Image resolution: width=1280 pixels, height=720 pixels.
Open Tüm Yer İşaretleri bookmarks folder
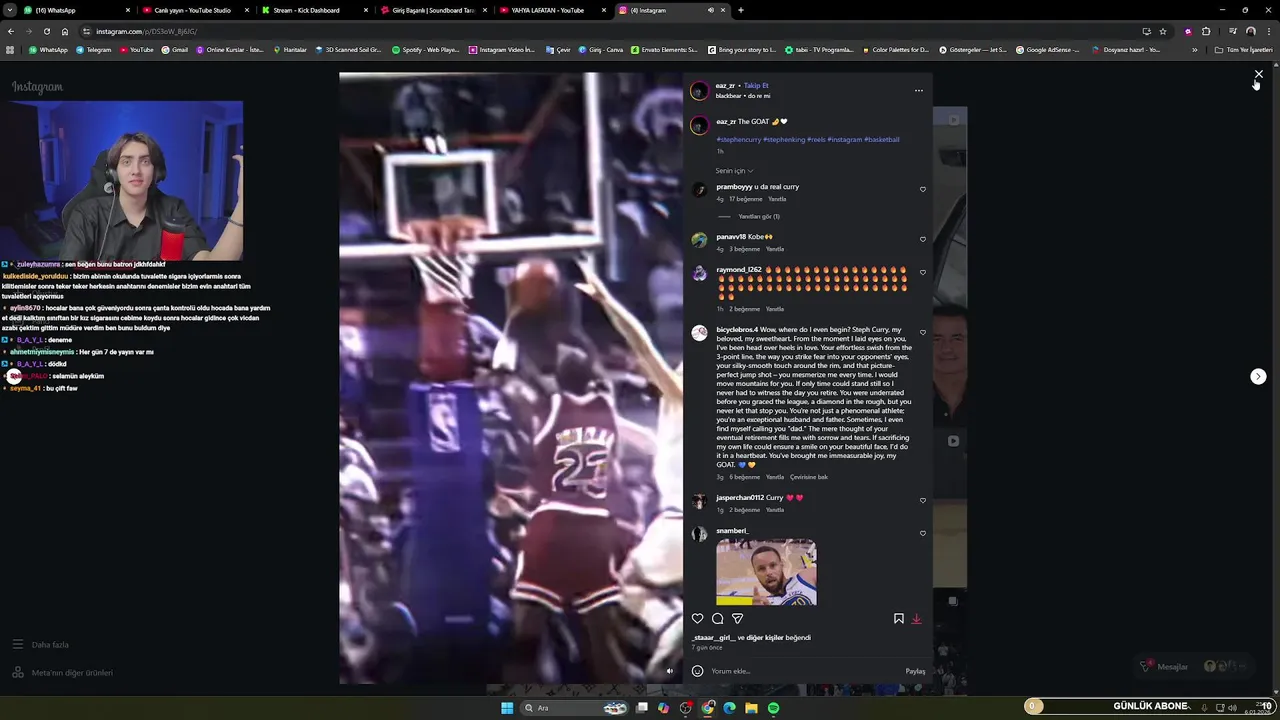[1244, 49]
